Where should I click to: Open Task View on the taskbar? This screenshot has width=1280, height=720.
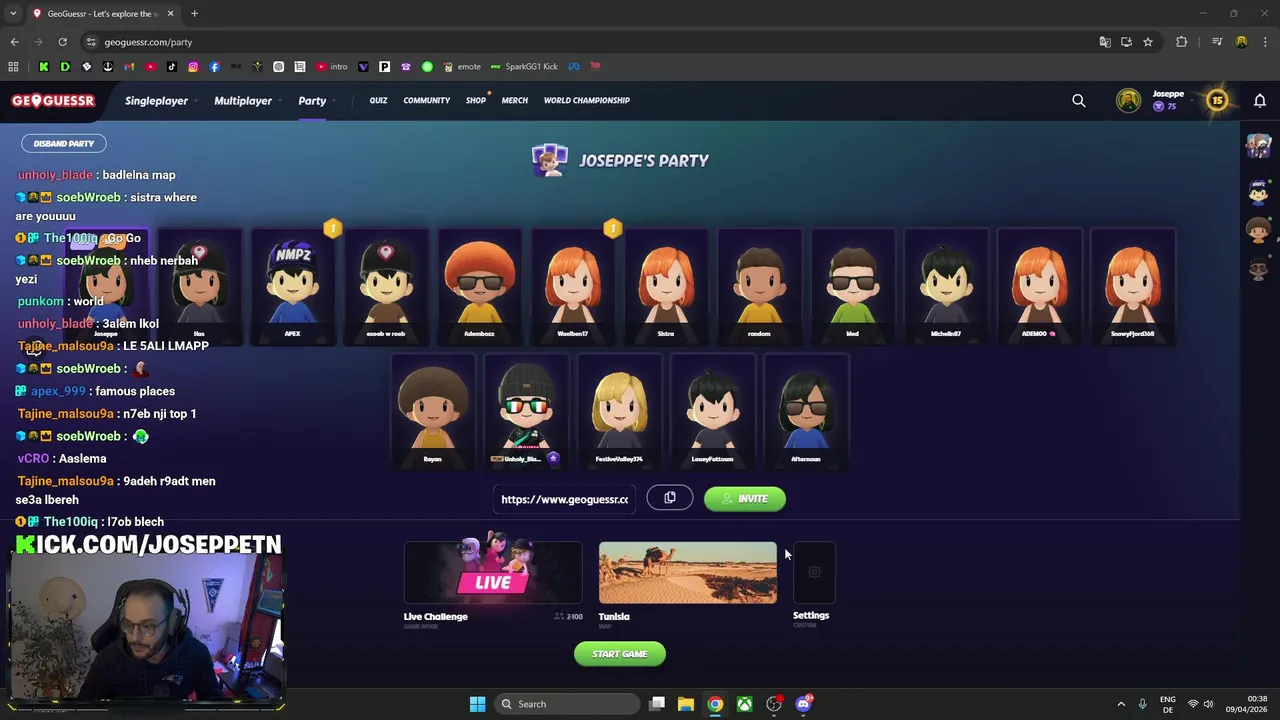pos(657,704)
